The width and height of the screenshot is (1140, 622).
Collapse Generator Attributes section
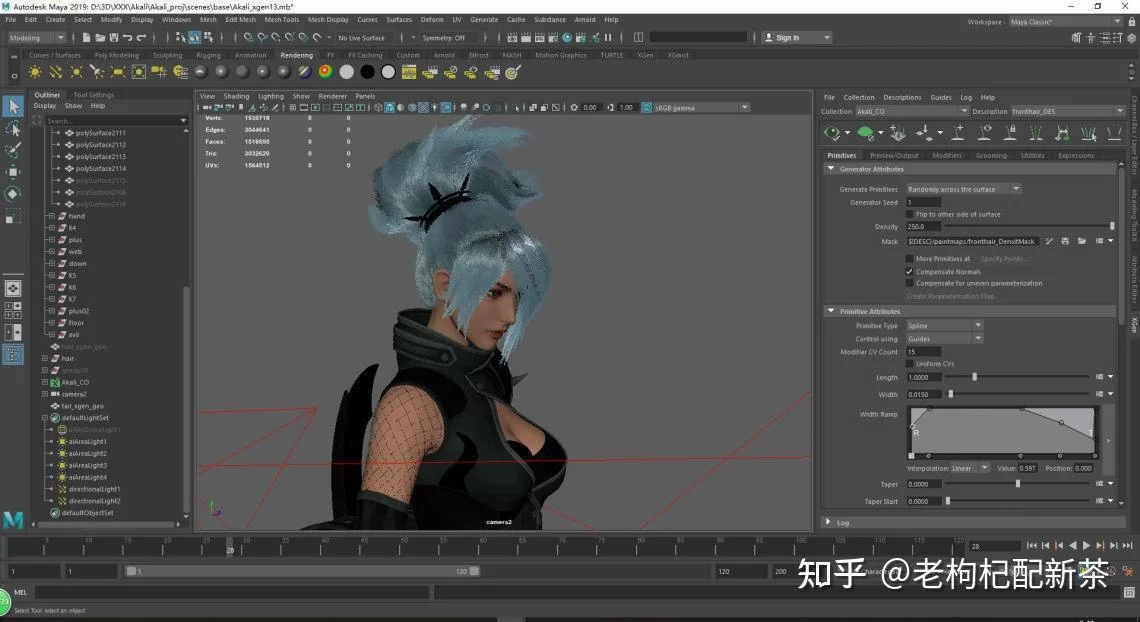pyautogui.click(x=831, y=169)
